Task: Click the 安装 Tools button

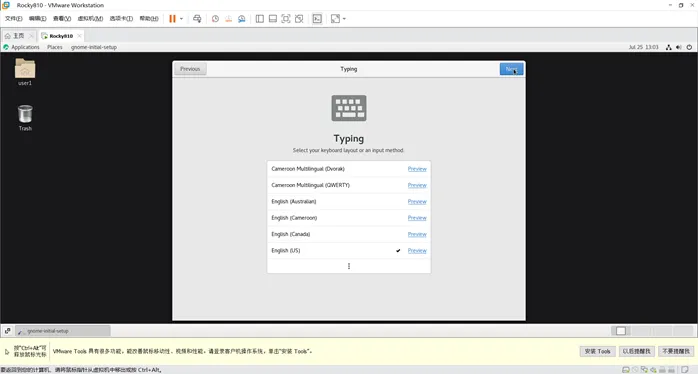Action: (x=597, y=351)
